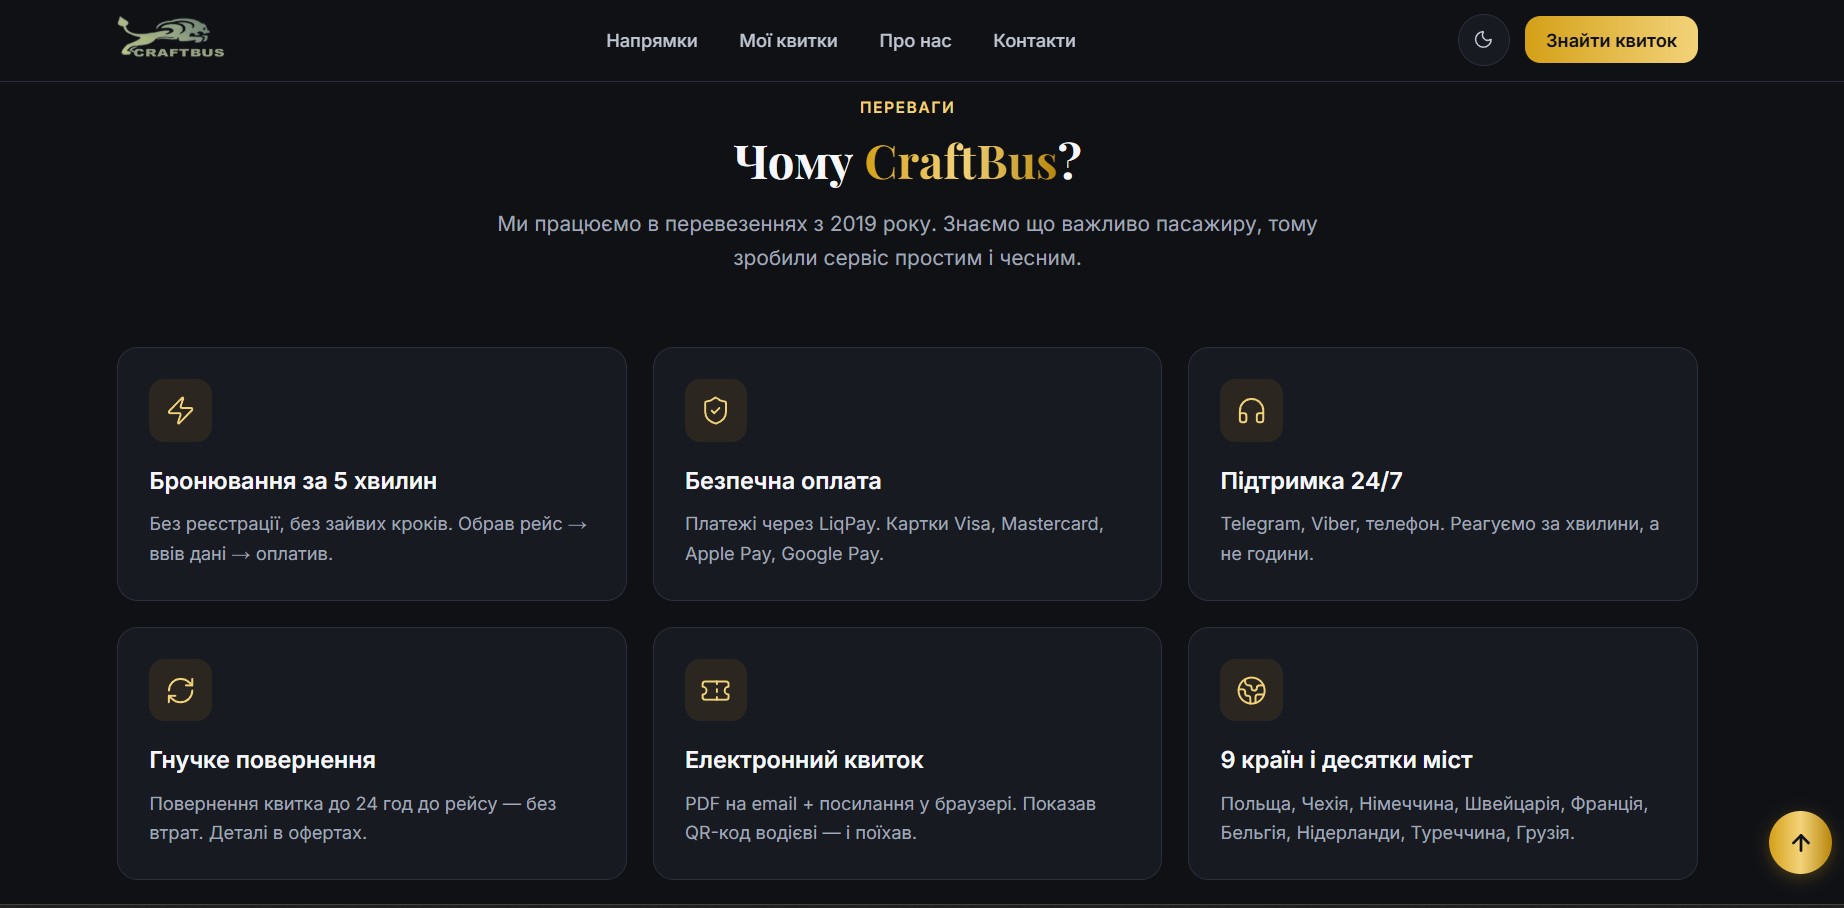The image size is (1844, 908).
Task: Select the Гнучке повернення heading
Action: [262, 760]
